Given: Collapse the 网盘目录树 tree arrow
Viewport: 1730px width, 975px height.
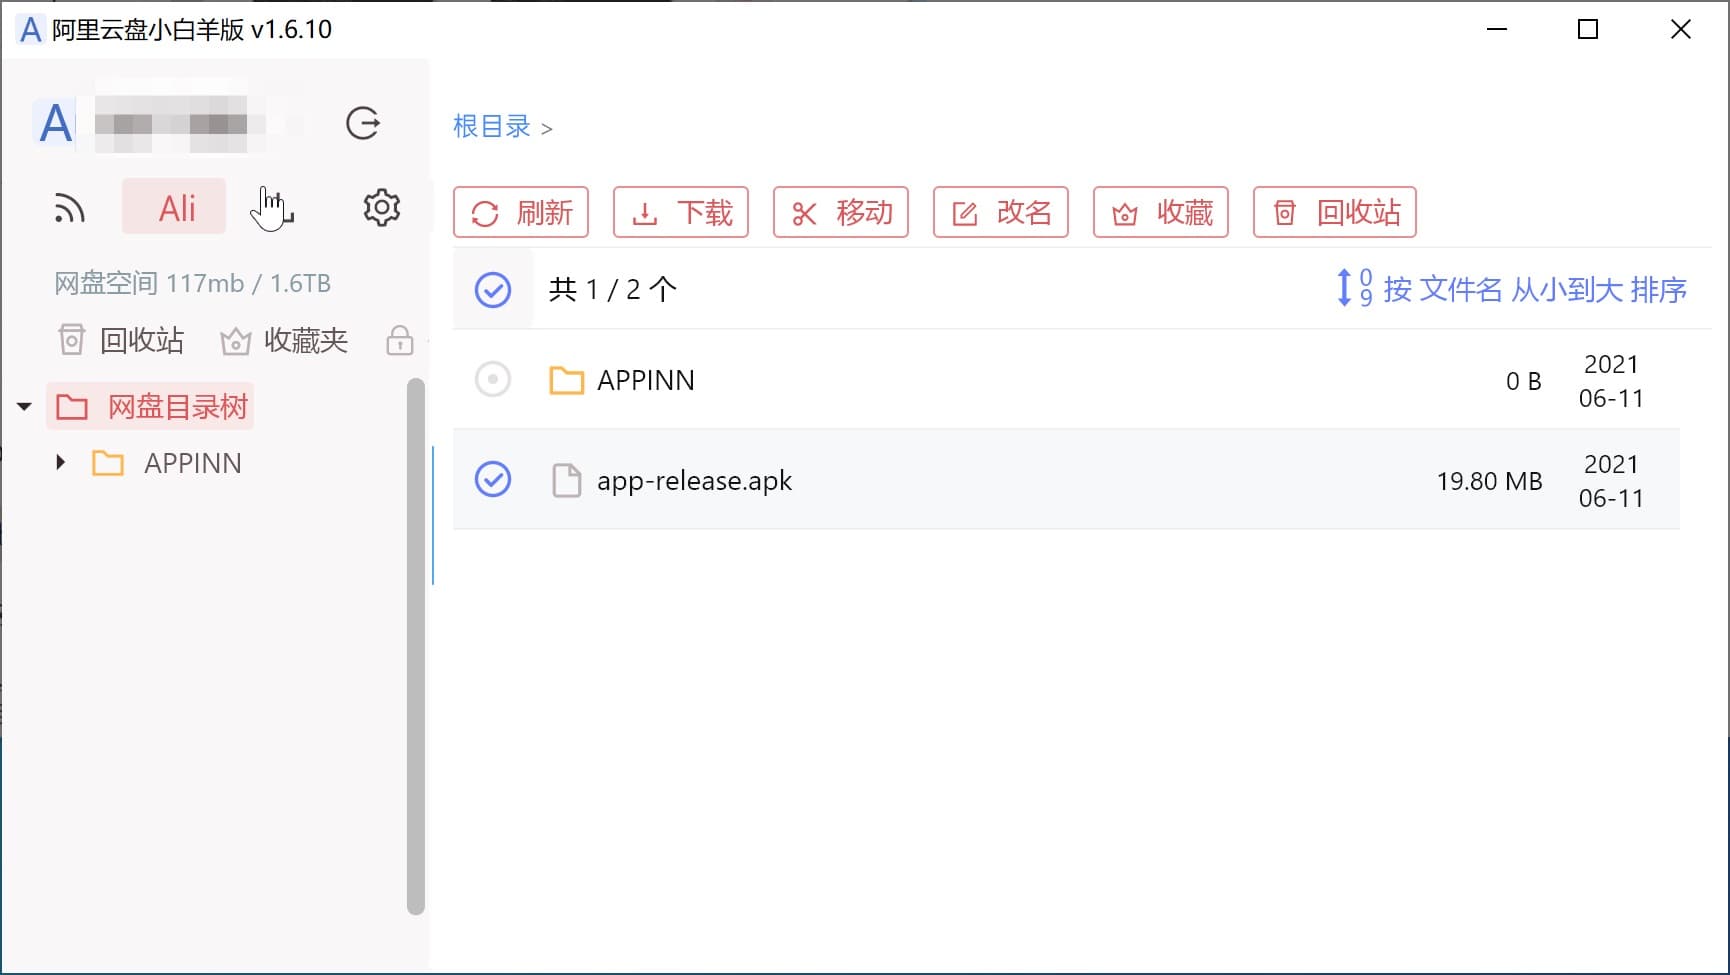Looking at the screenshot, I should point(24,407).
